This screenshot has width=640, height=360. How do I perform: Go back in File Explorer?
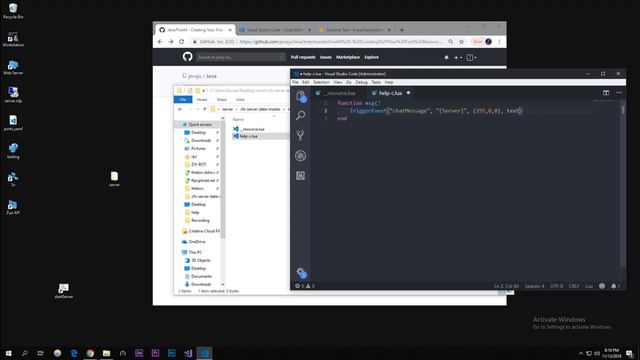pyautogui.click(x=180, y=109)
